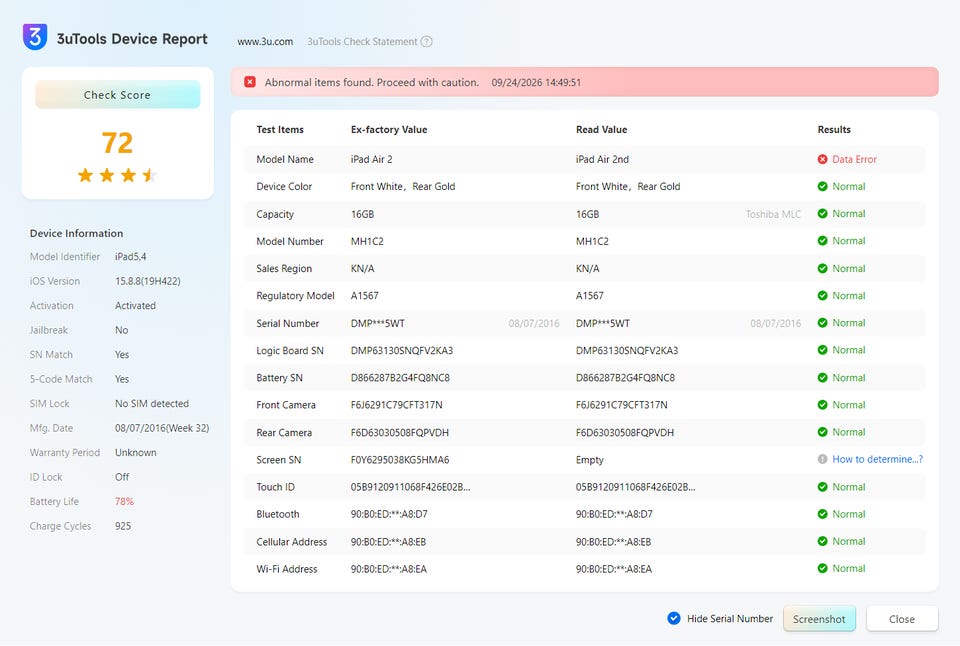The image size is (960, 646).
Task: Click the help icon beside 3uTools Check Statement
Action: (x=427, y=42)
